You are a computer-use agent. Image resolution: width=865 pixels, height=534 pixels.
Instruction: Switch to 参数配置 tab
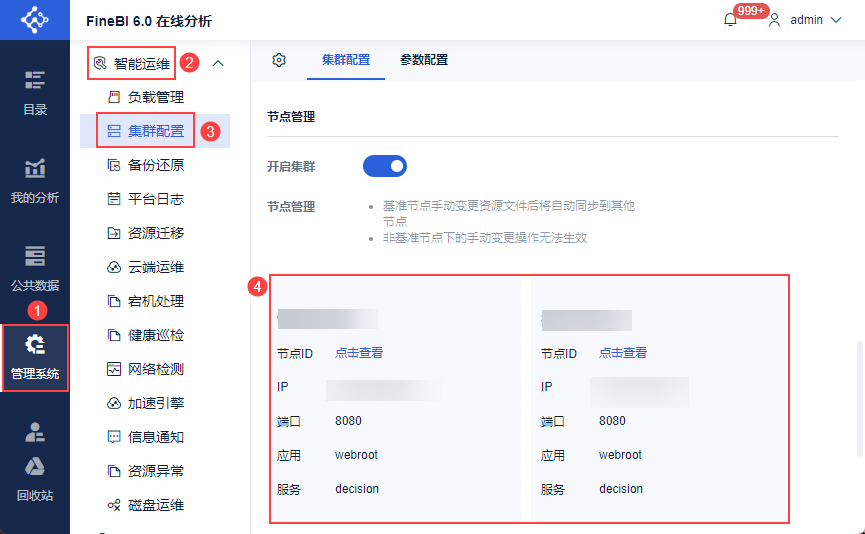[424, 60]
